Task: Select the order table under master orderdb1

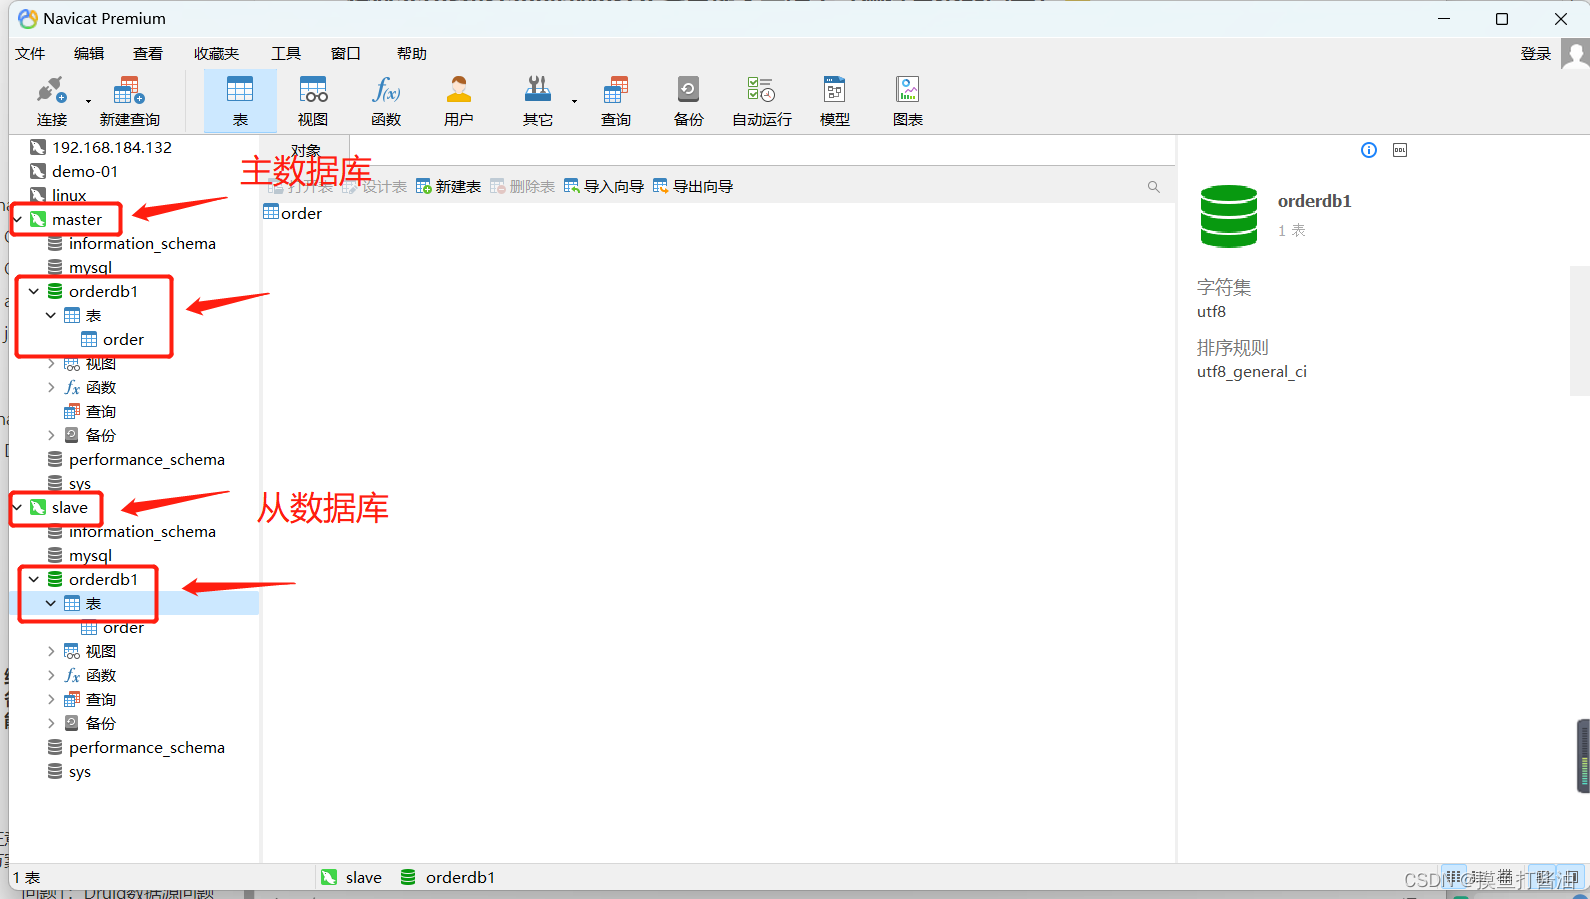Action: click(x=123, y=339)
